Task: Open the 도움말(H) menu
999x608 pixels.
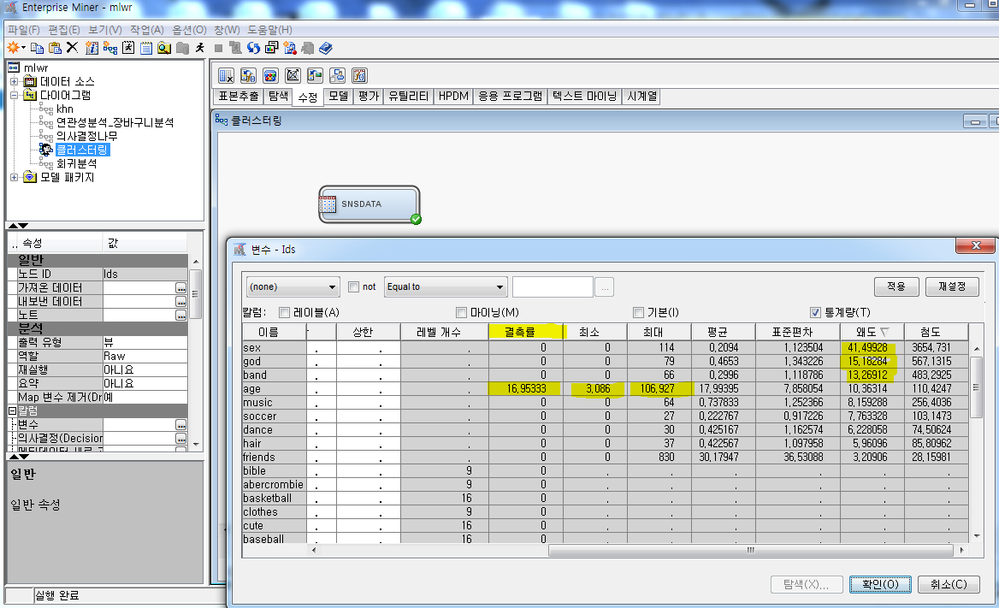Action: (x=270, y=30)
